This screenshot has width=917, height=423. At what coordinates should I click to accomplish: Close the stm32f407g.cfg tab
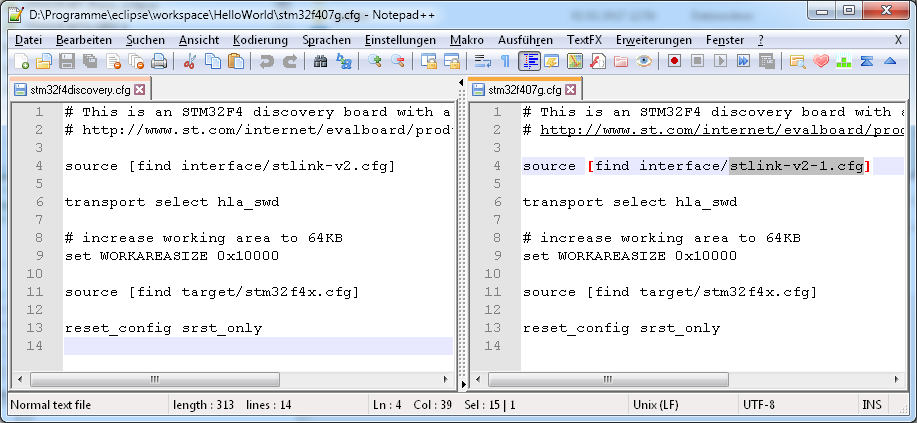tap(598, 90)
